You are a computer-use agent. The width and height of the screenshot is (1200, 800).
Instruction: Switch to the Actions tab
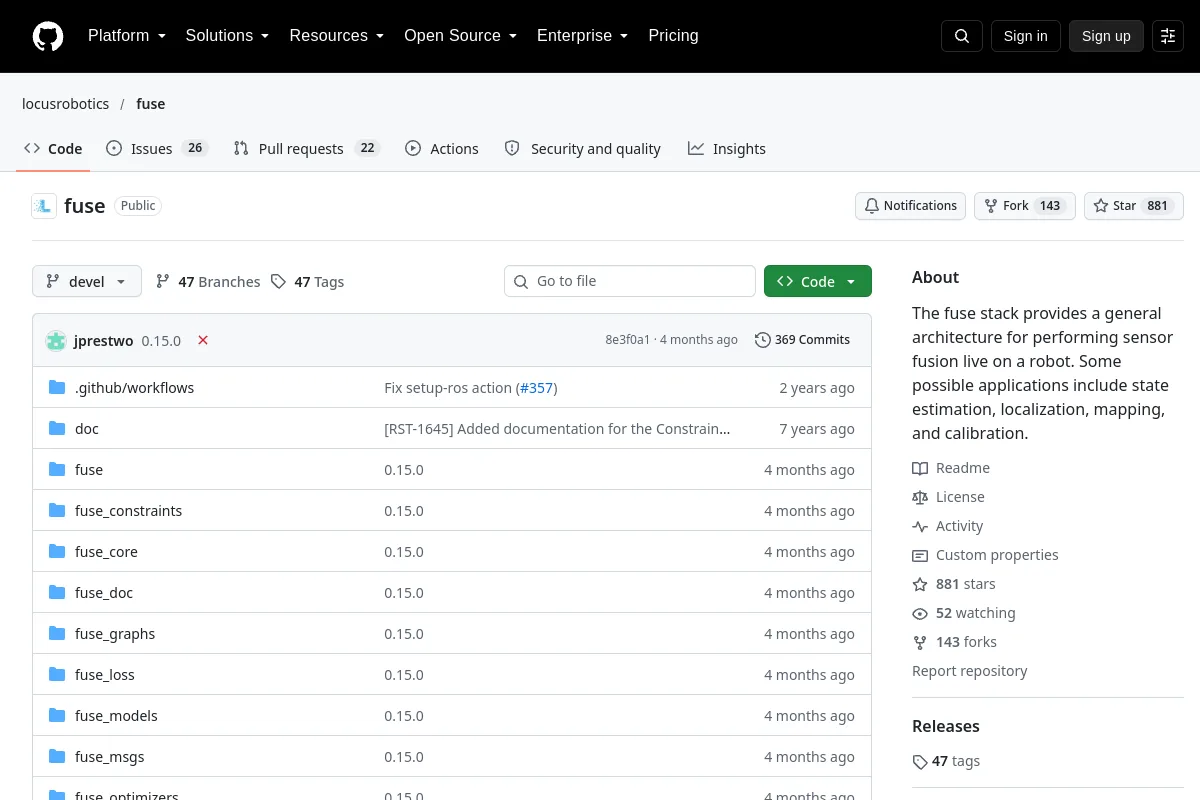pyautogui.click(x=442, y=149)
